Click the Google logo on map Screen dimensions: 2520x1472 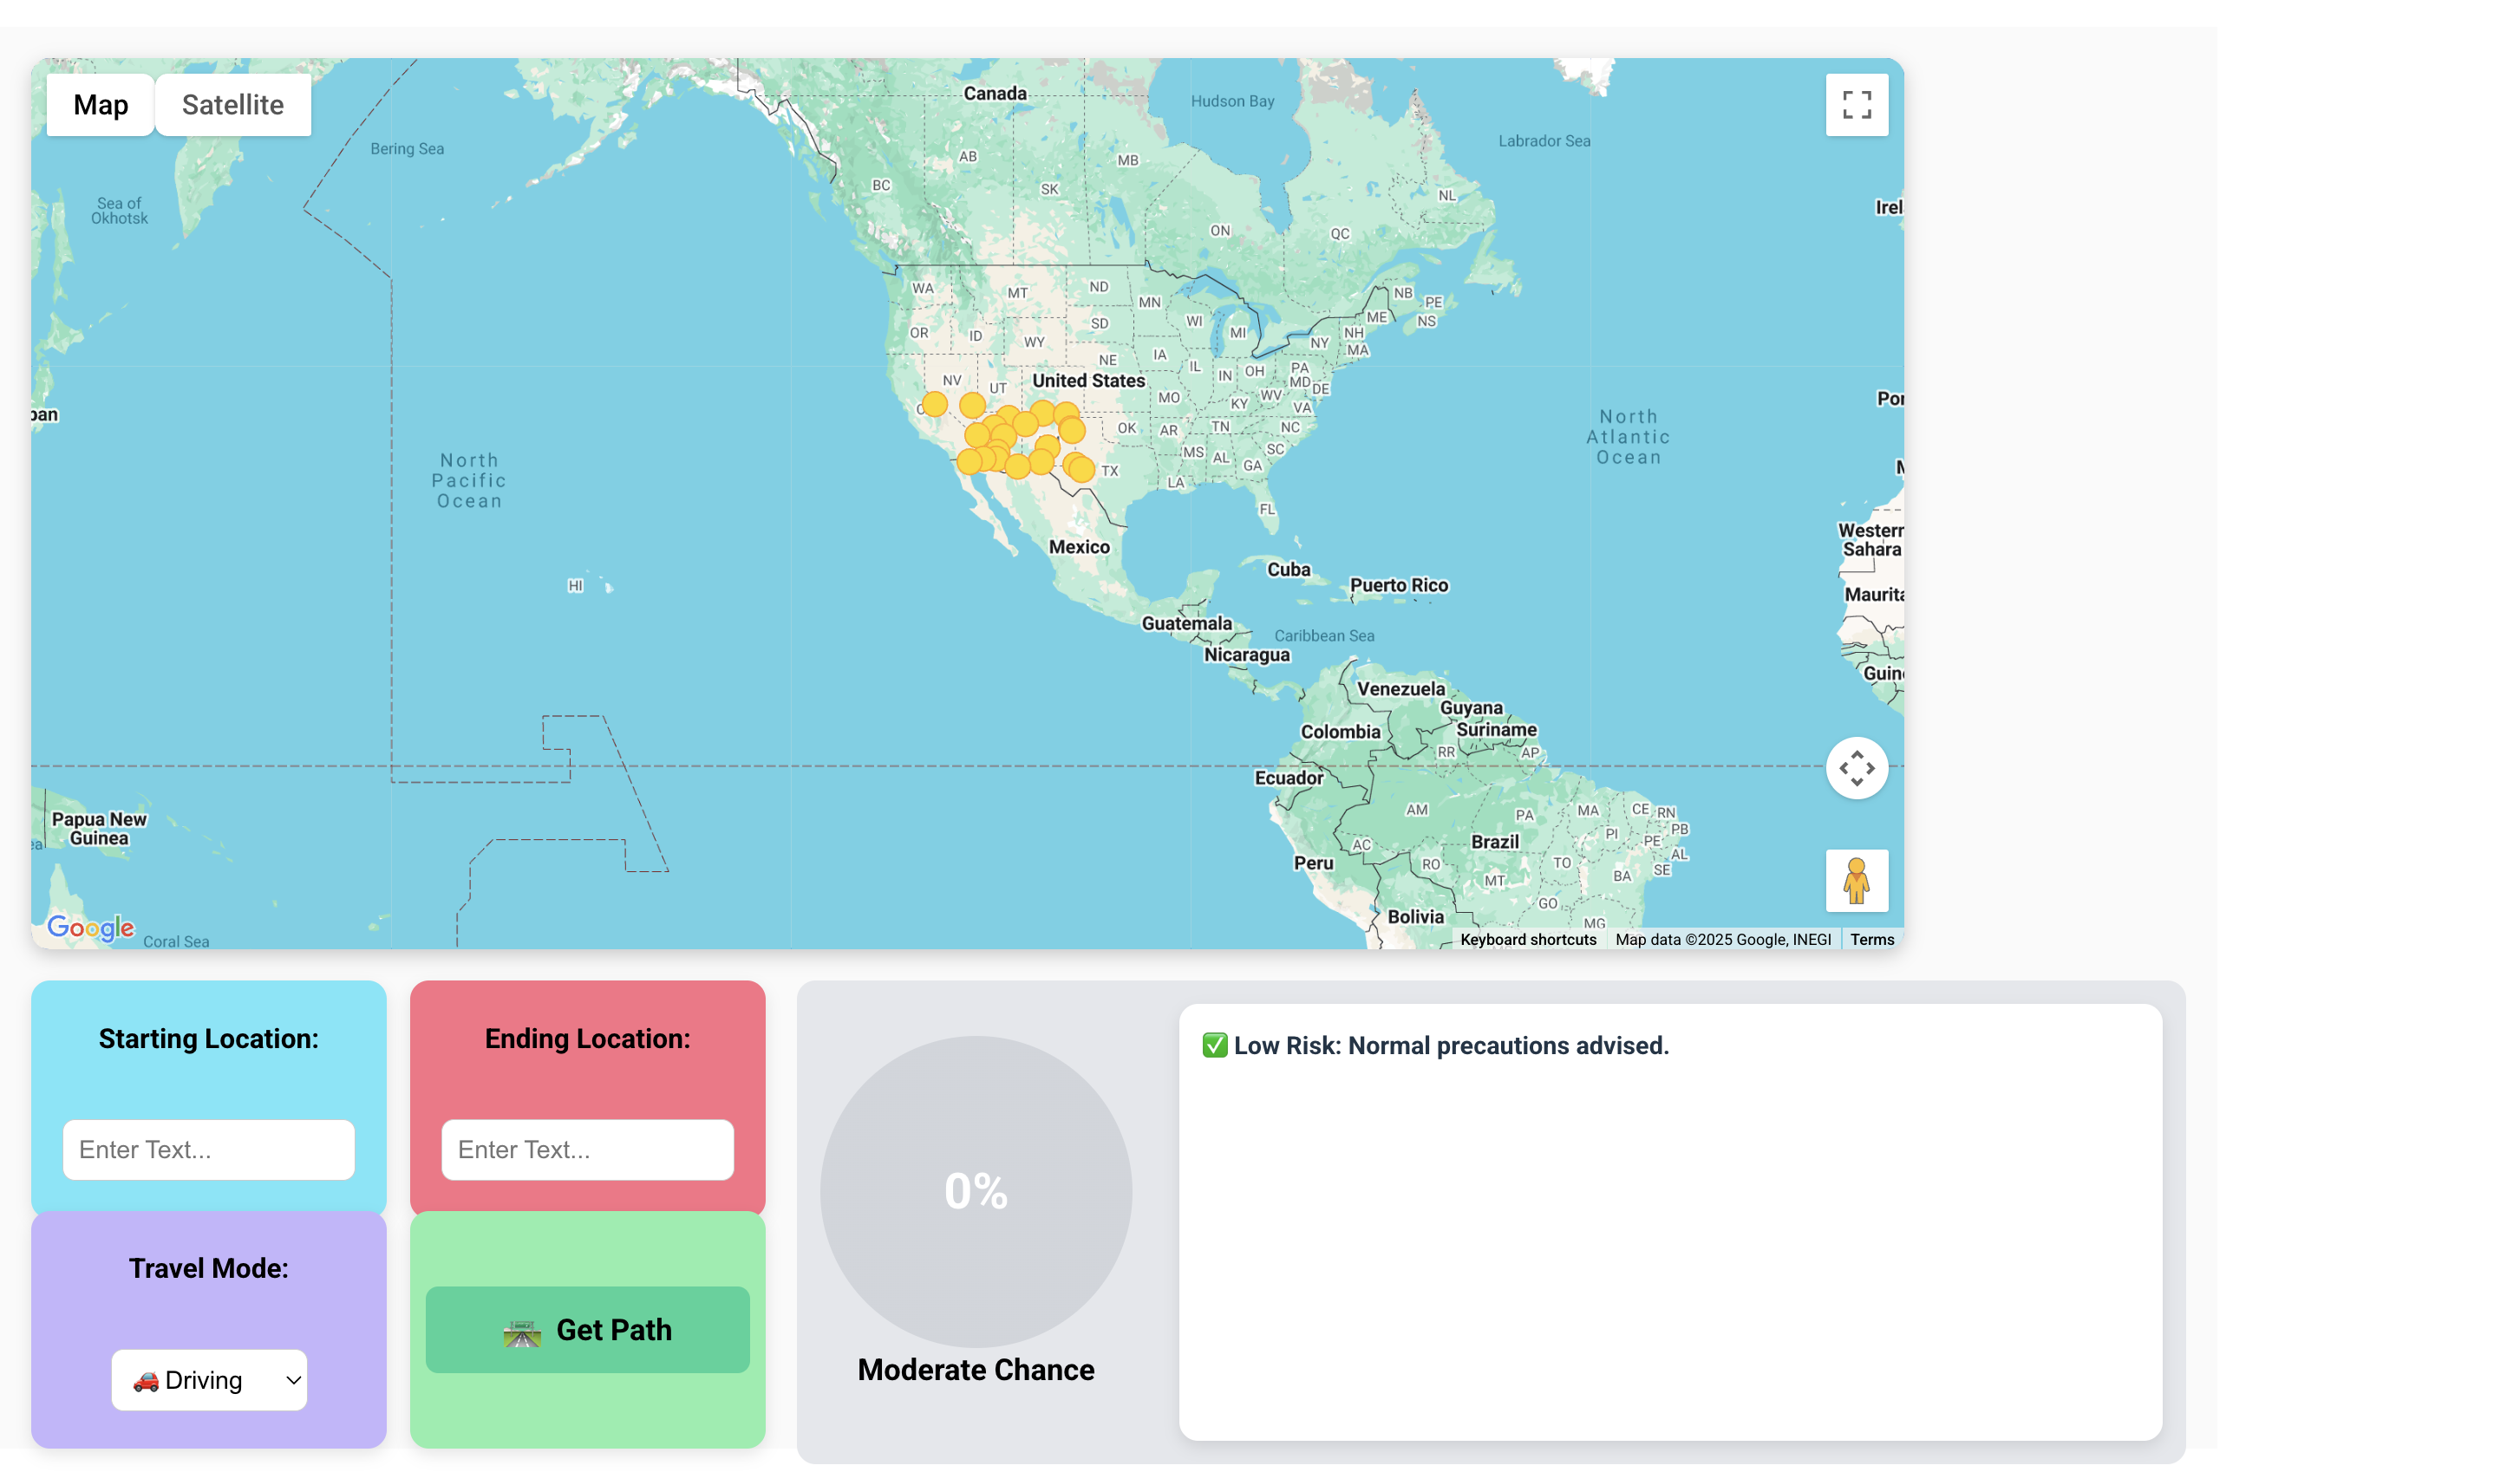[91, 927]
